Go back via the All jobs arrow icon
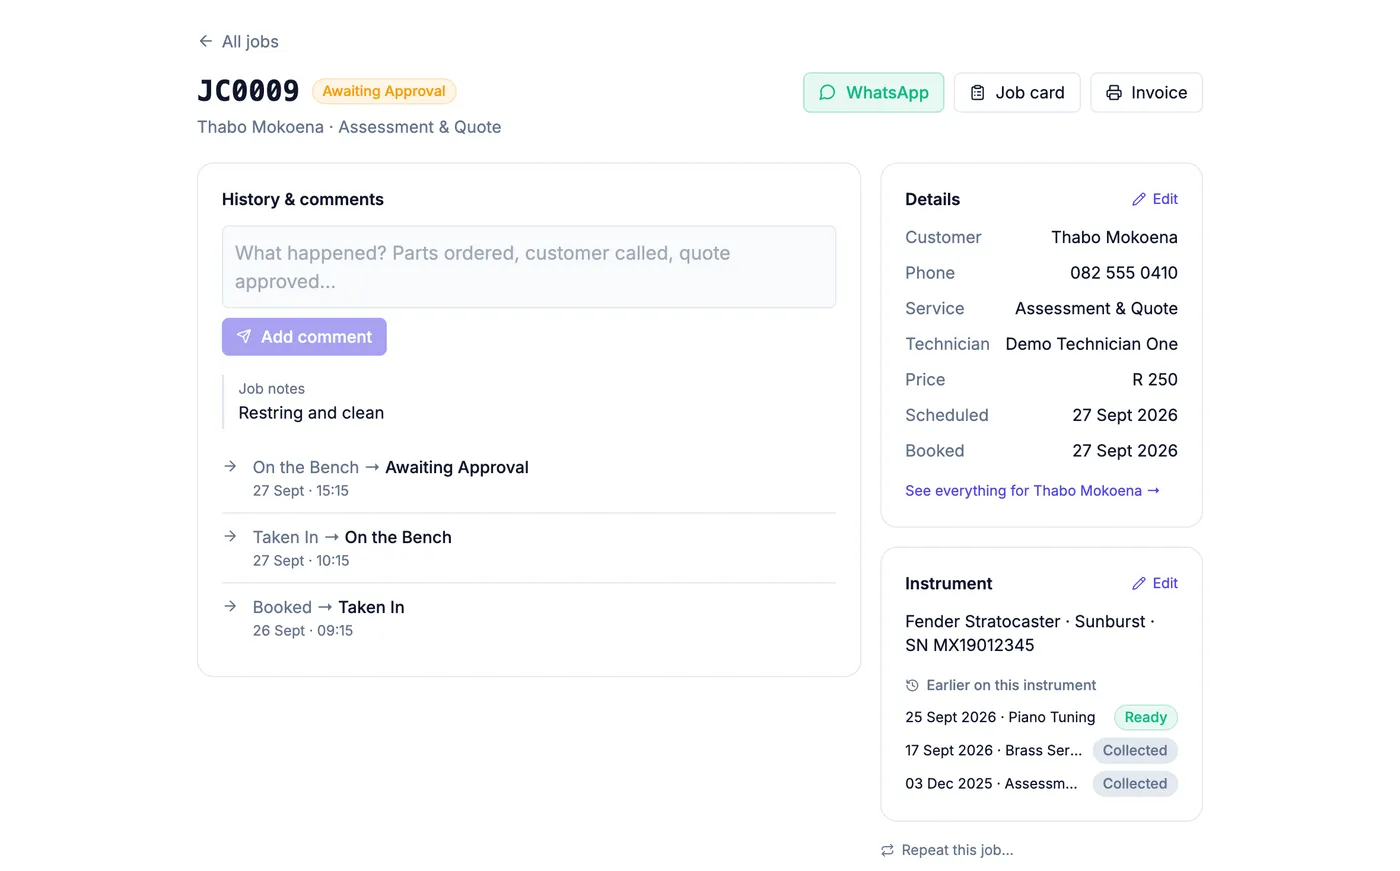This screenshot has width=1400, height=871. 205,41
